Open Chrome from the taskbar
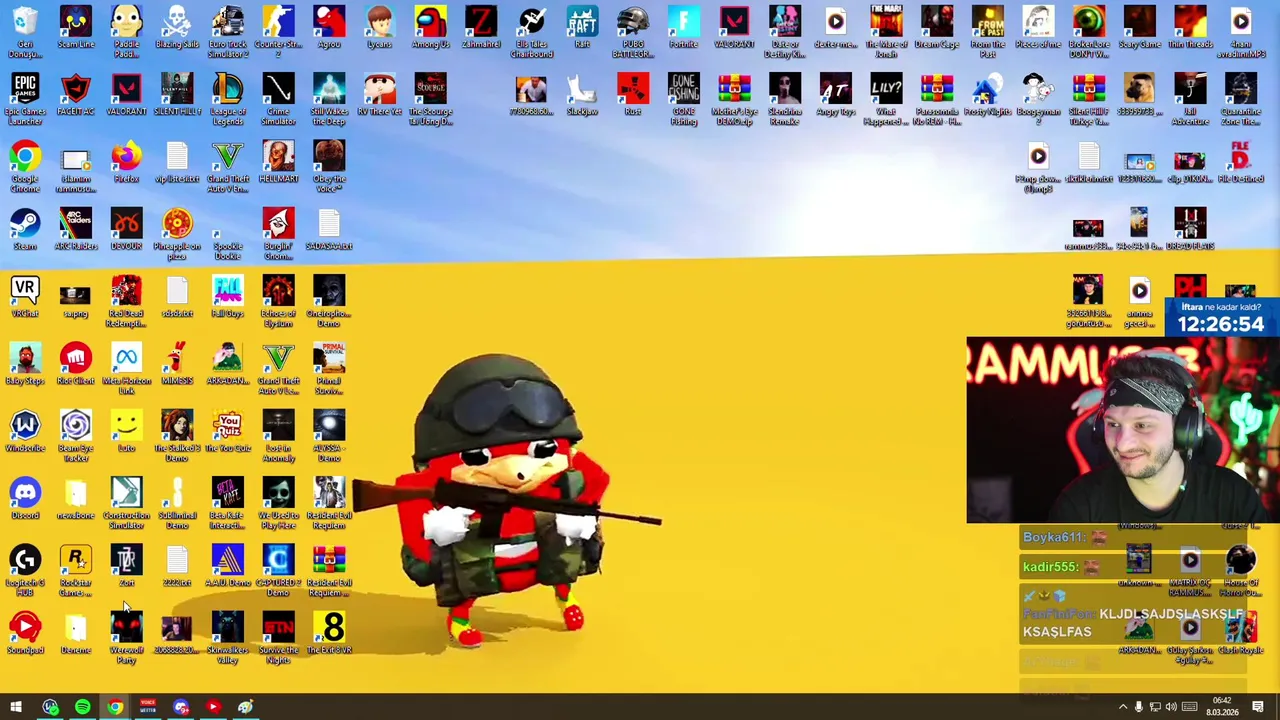1280x720 pixels. pos(115,707)
